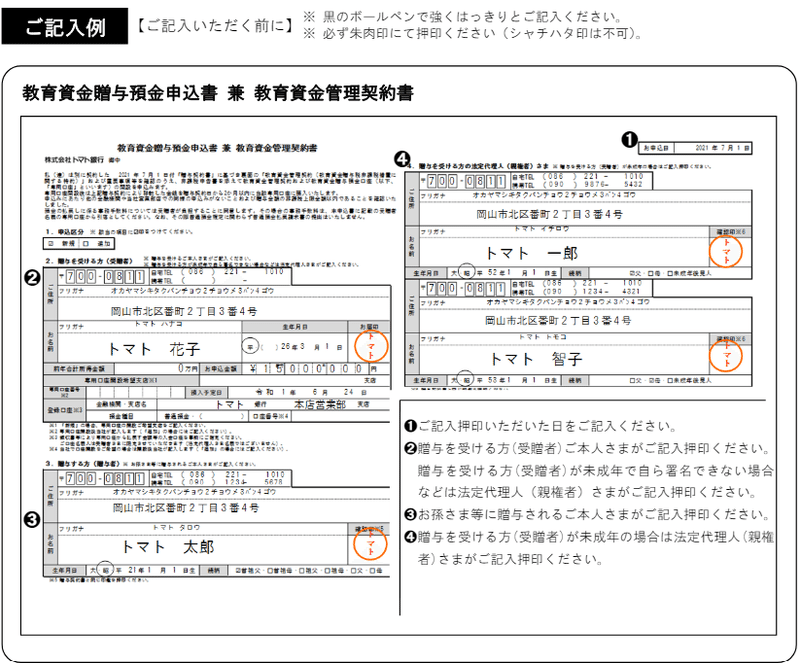
Task: Select the circled 昭 era for 一郎's birthdate
Action: [x=466, y=273]
